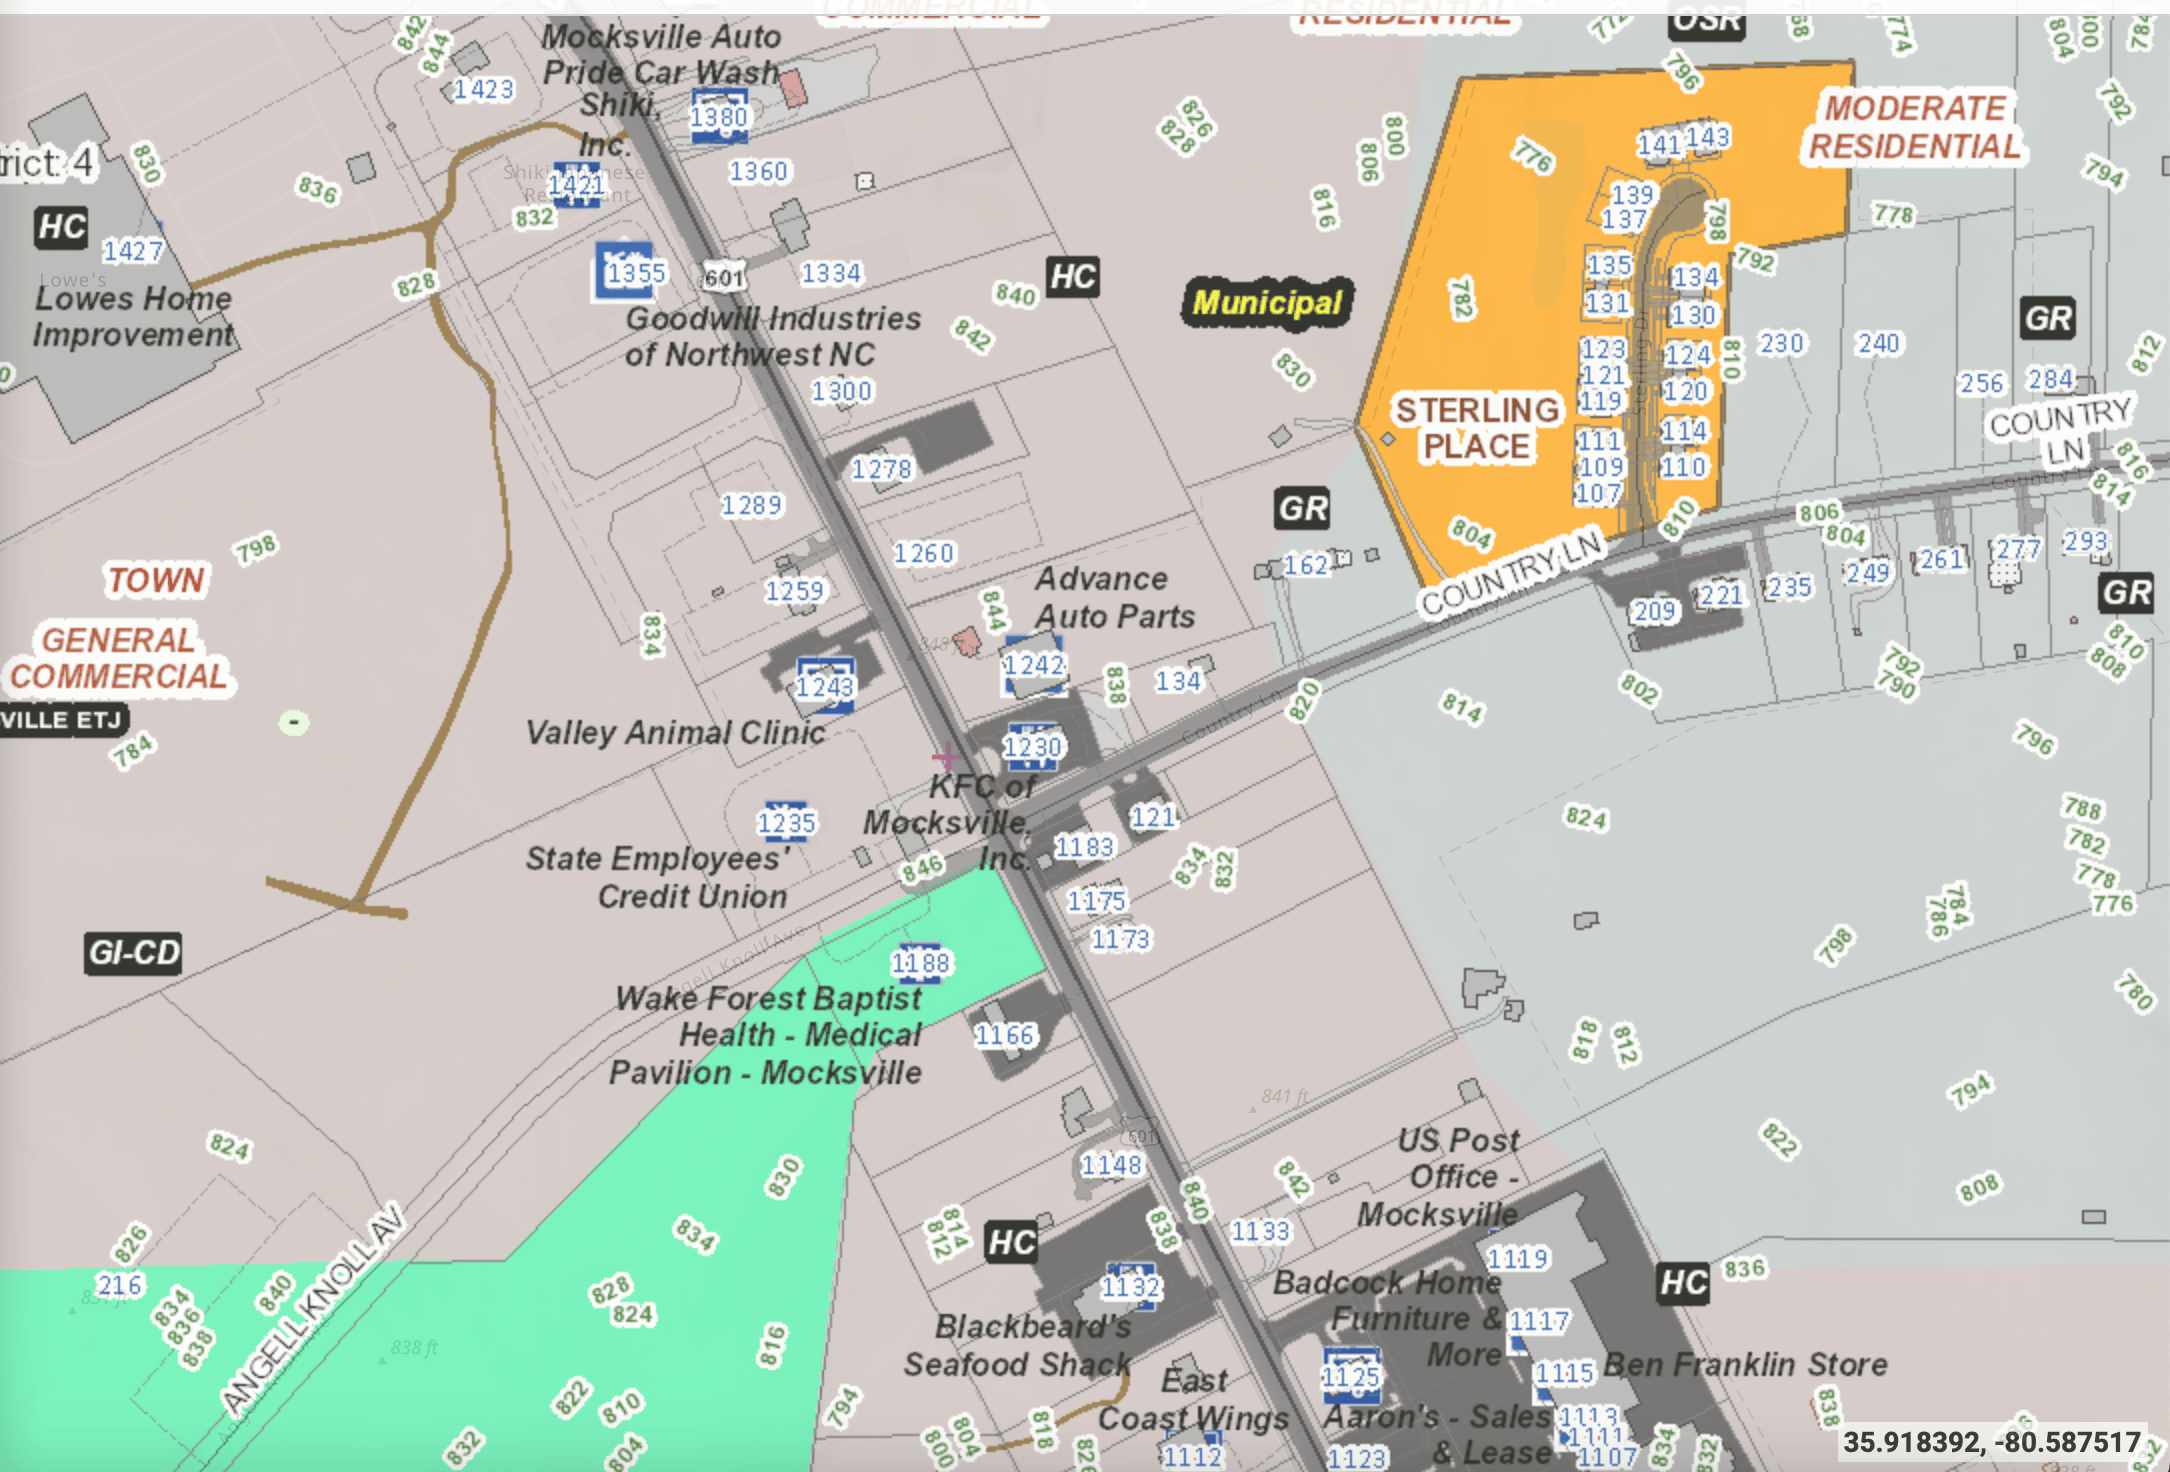The height and width of the screenshot is (1472, 2170).
Task: Click the 841 ft spot elevation label
Action: click(1284, 1097)
